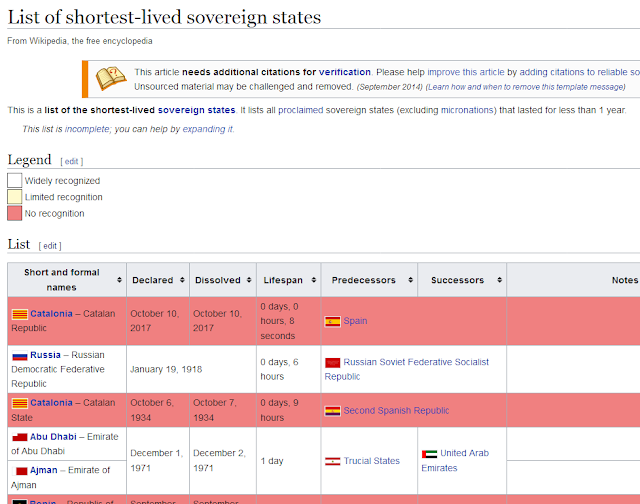The height and width of the screenshot is (504, 640).
Task: Click the Catalonia flag in the Catalan State row
Action: [x=20, y=403]
